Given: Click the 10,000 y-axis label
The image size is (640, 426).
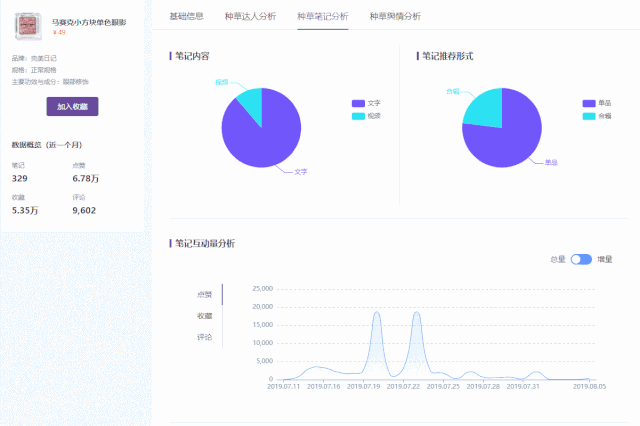Looking at the screenshot, I should pyautogui.click(x=262, y=343).
